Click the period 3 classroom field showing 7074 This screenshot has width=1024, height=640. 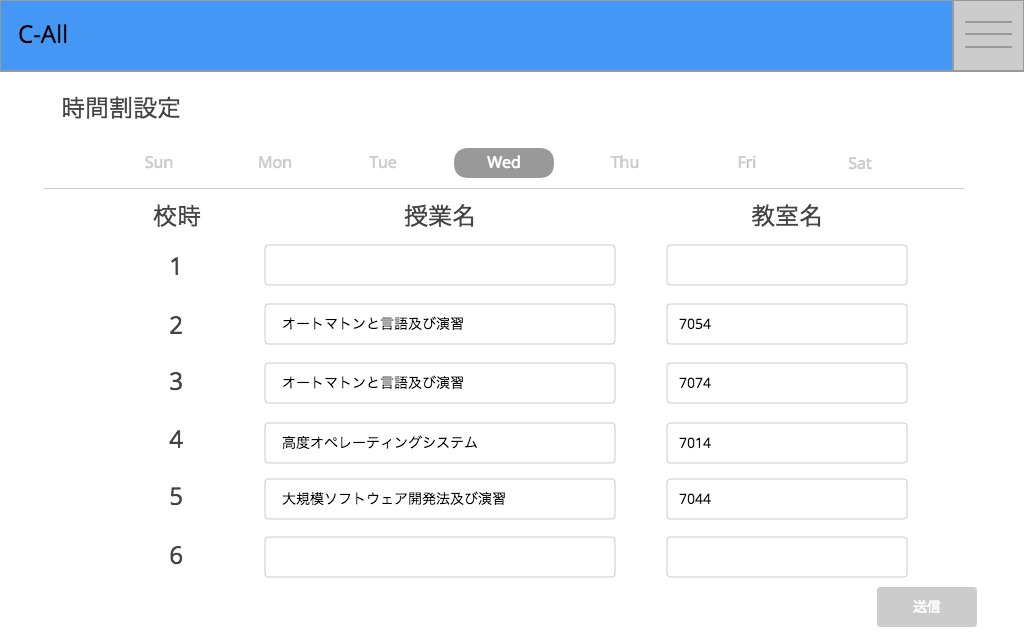(786, 382)
